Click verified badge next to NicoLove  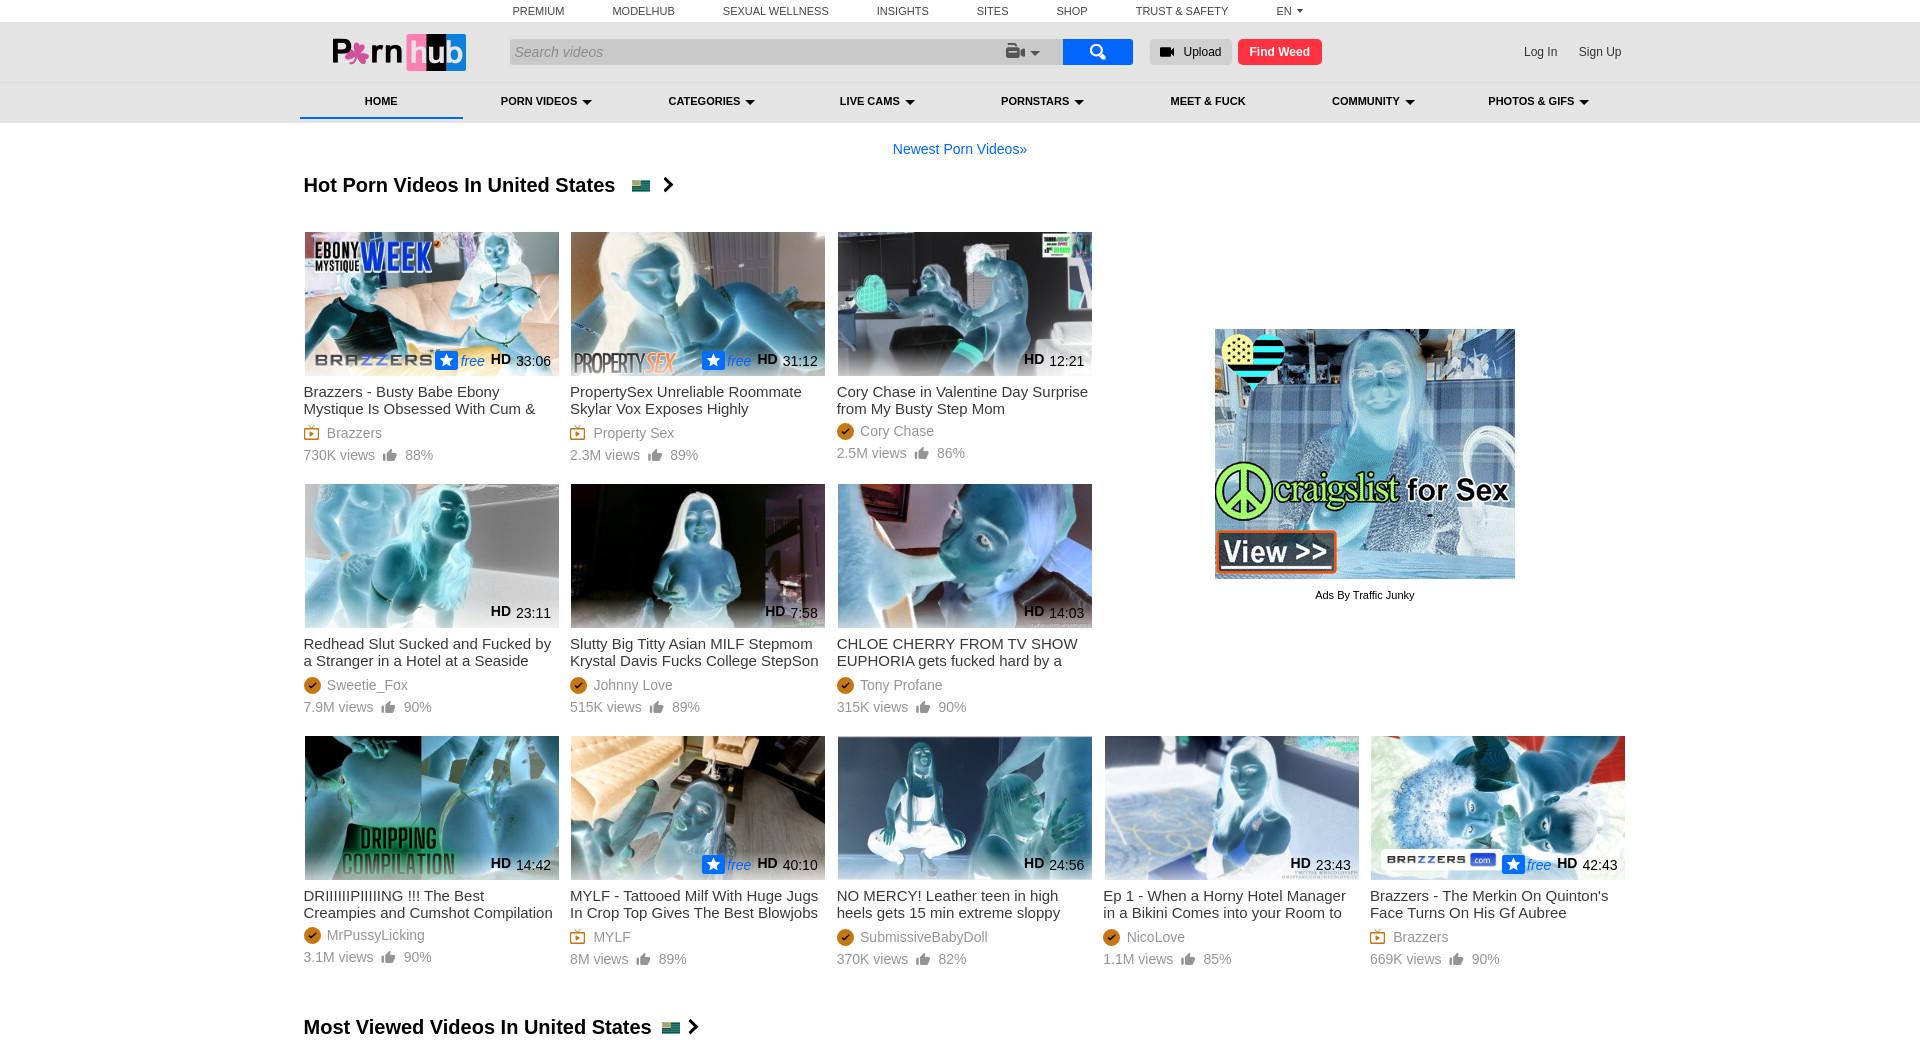pyautogui.click(x=1111, y=937)
